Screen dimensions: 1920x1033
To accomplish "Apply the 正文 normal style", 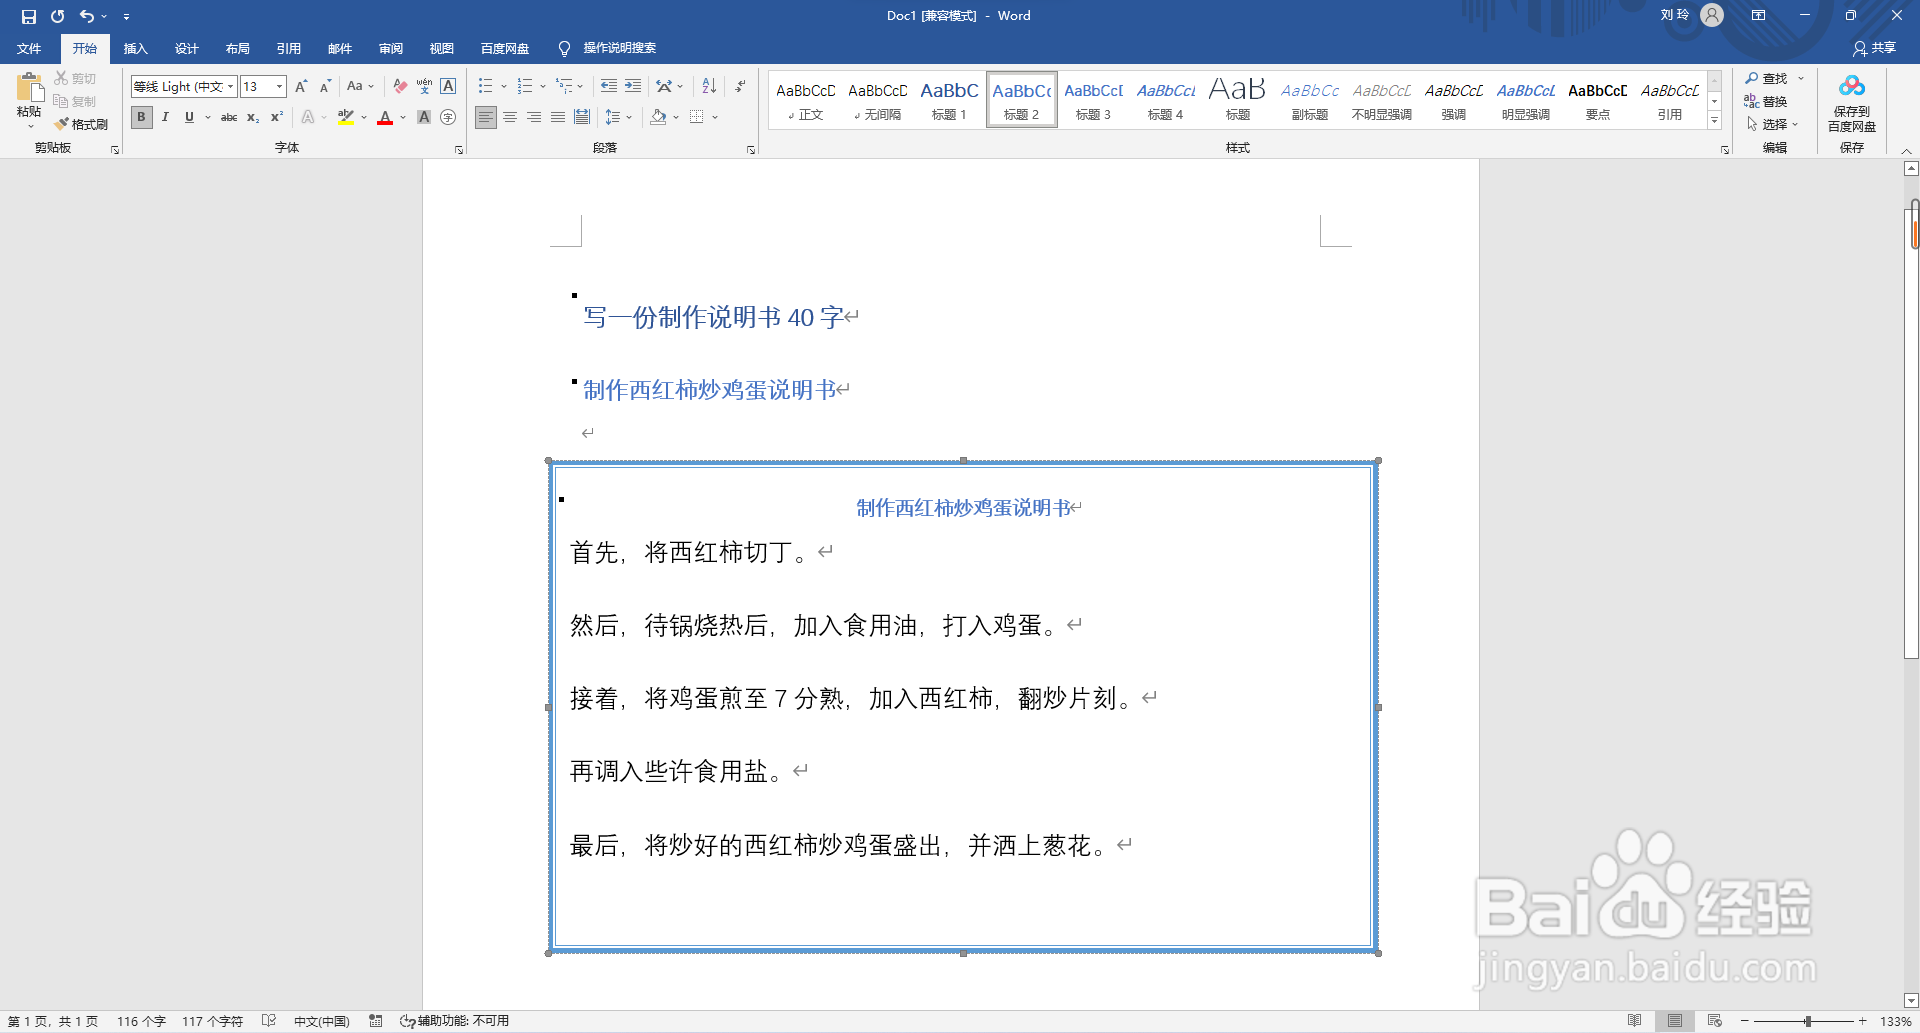I will click(805, 100).
